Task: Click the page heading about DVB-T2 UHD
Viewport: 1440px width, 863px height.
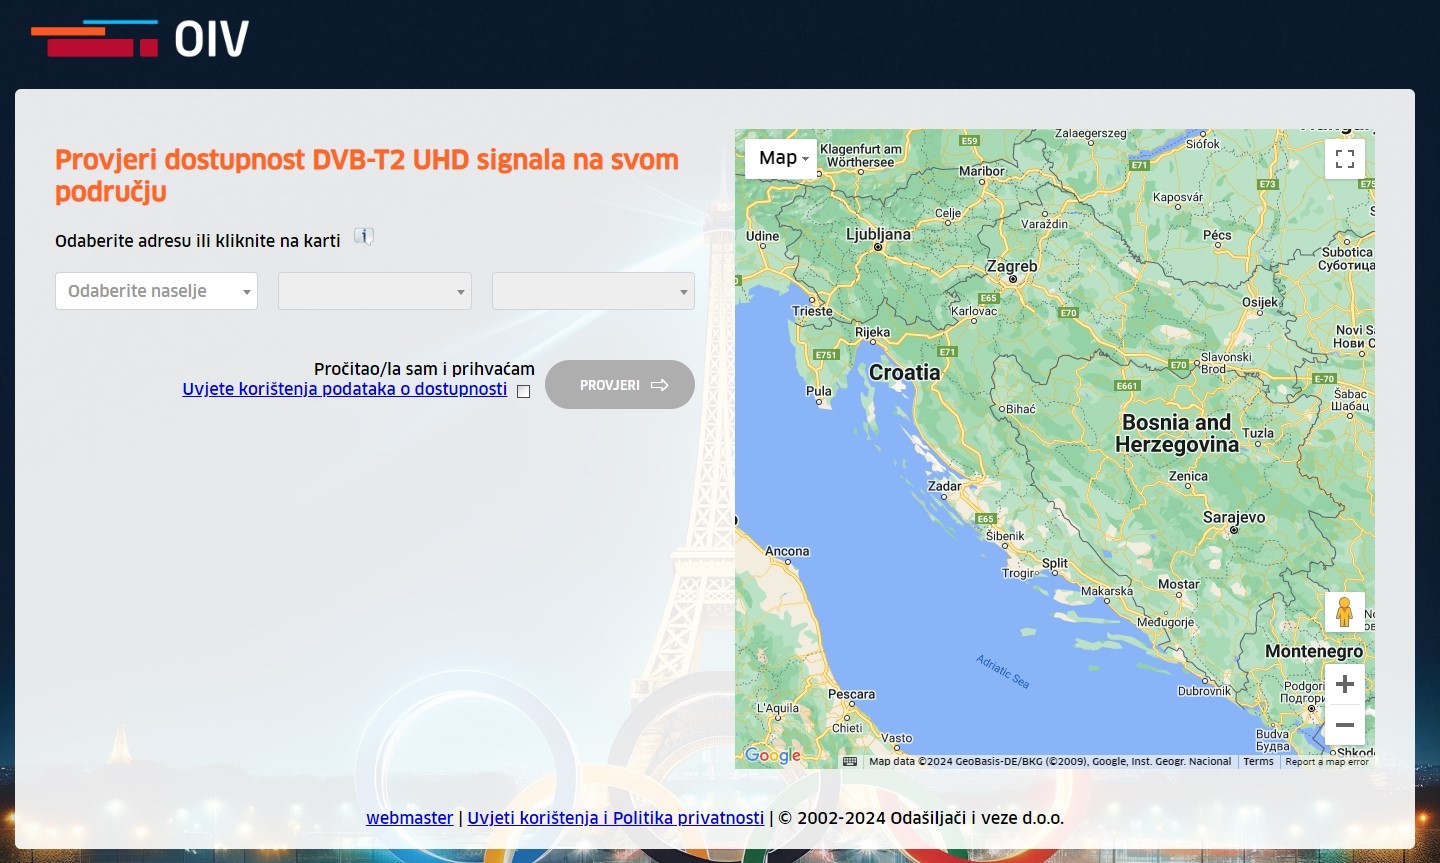Action: (x=367, y=175)
